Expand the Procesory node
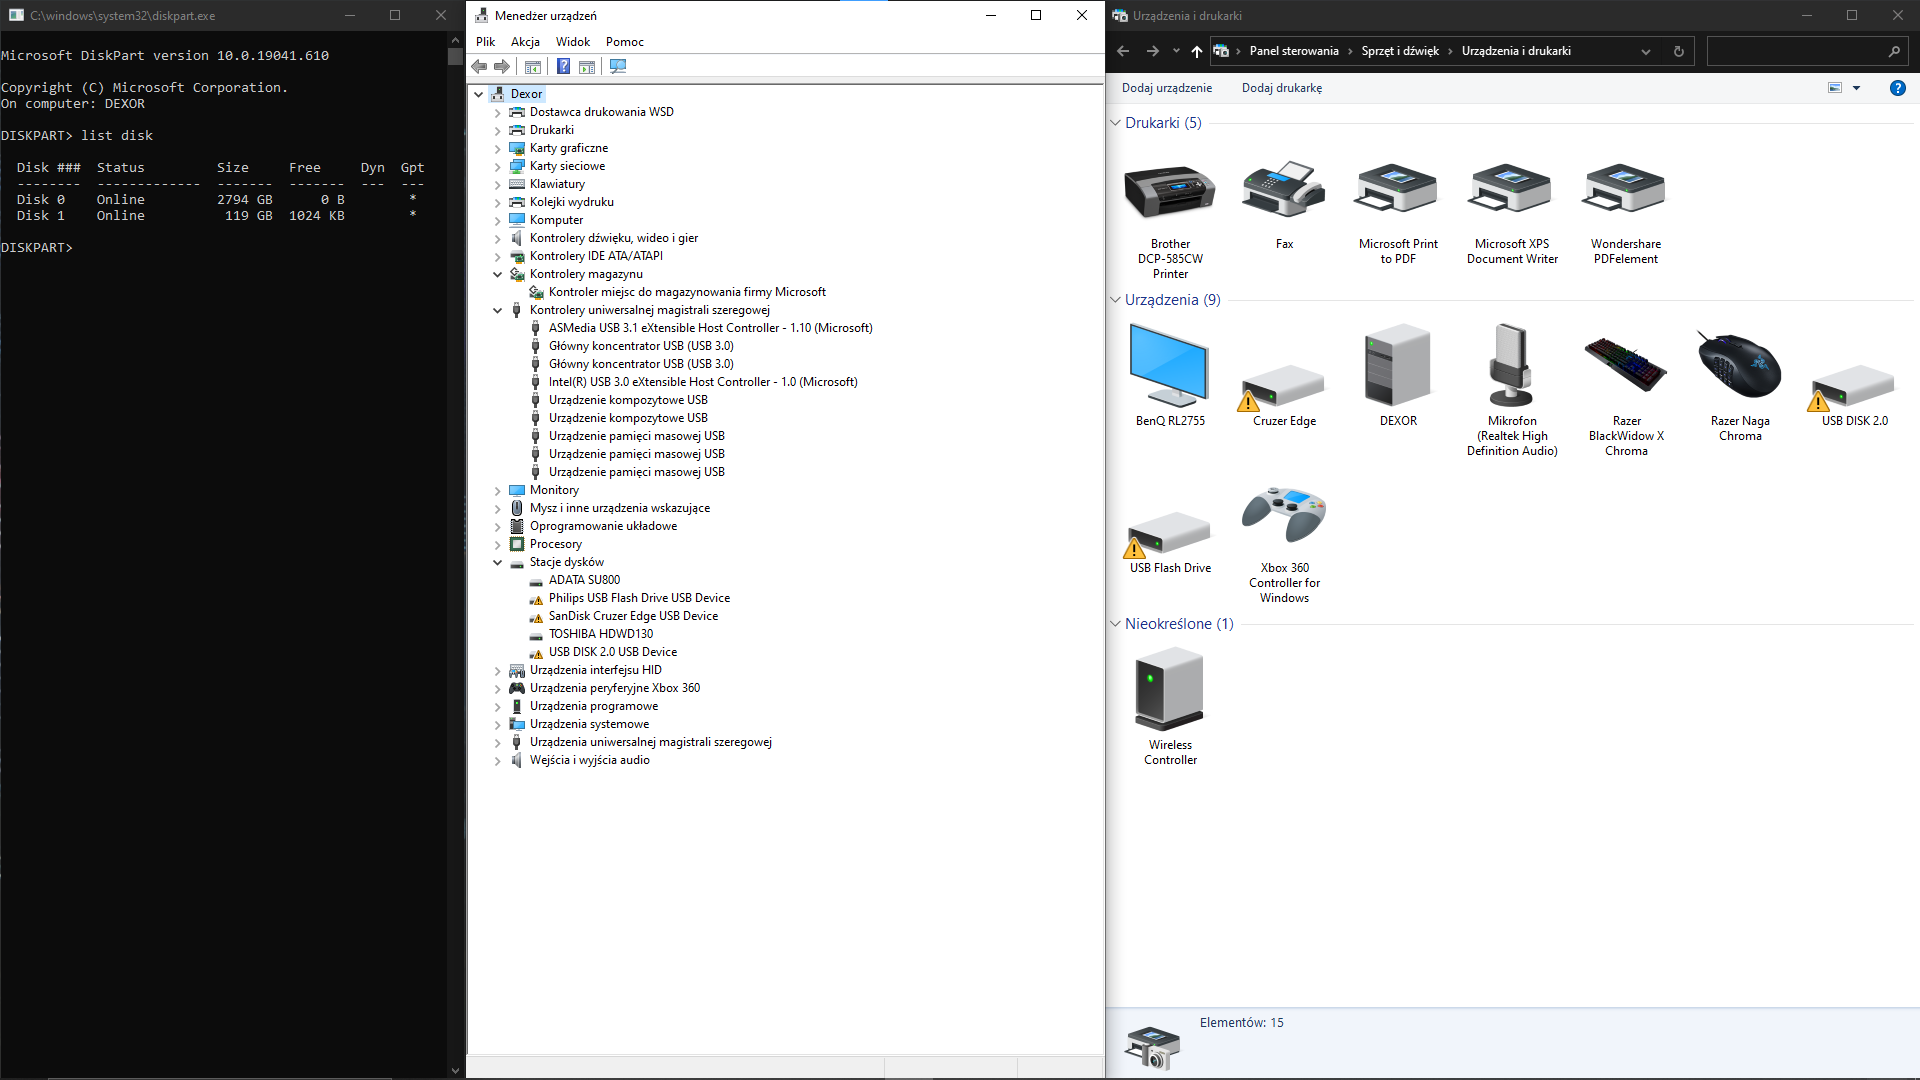 pos(498,544)
